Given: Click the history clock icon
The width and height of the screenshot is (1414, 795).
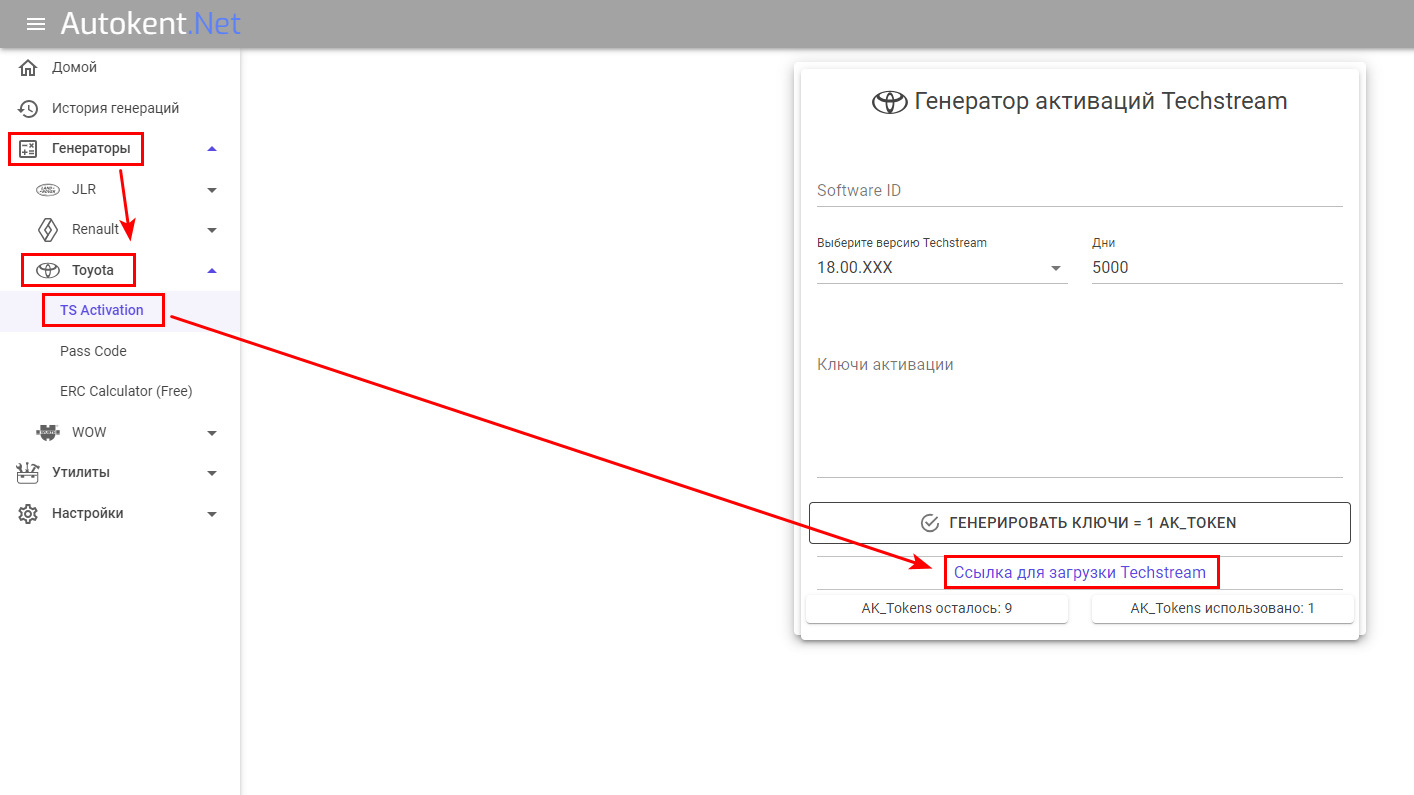Looking at the screenshot, I should click(x=28, y=108).
